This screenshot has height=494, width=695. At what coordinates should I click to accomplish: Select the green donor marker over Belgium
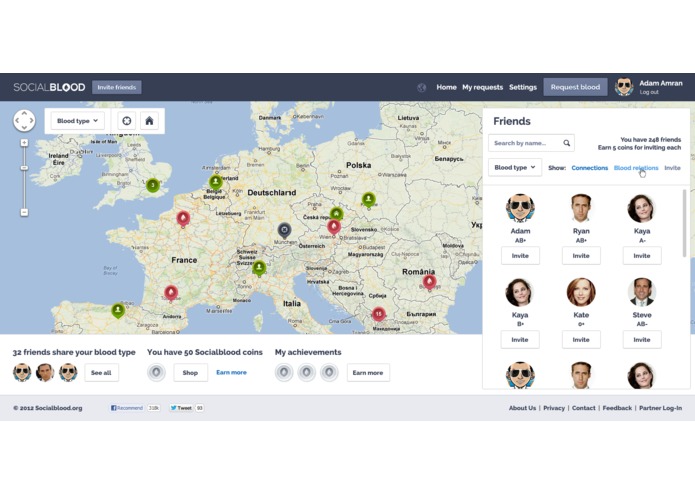click(x=215, y=182)
